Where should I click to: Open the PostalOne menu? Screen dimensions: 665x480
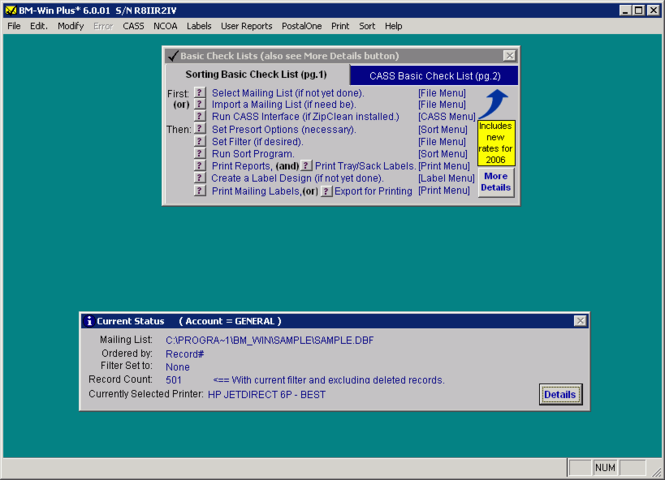click(x=302, y=26)
